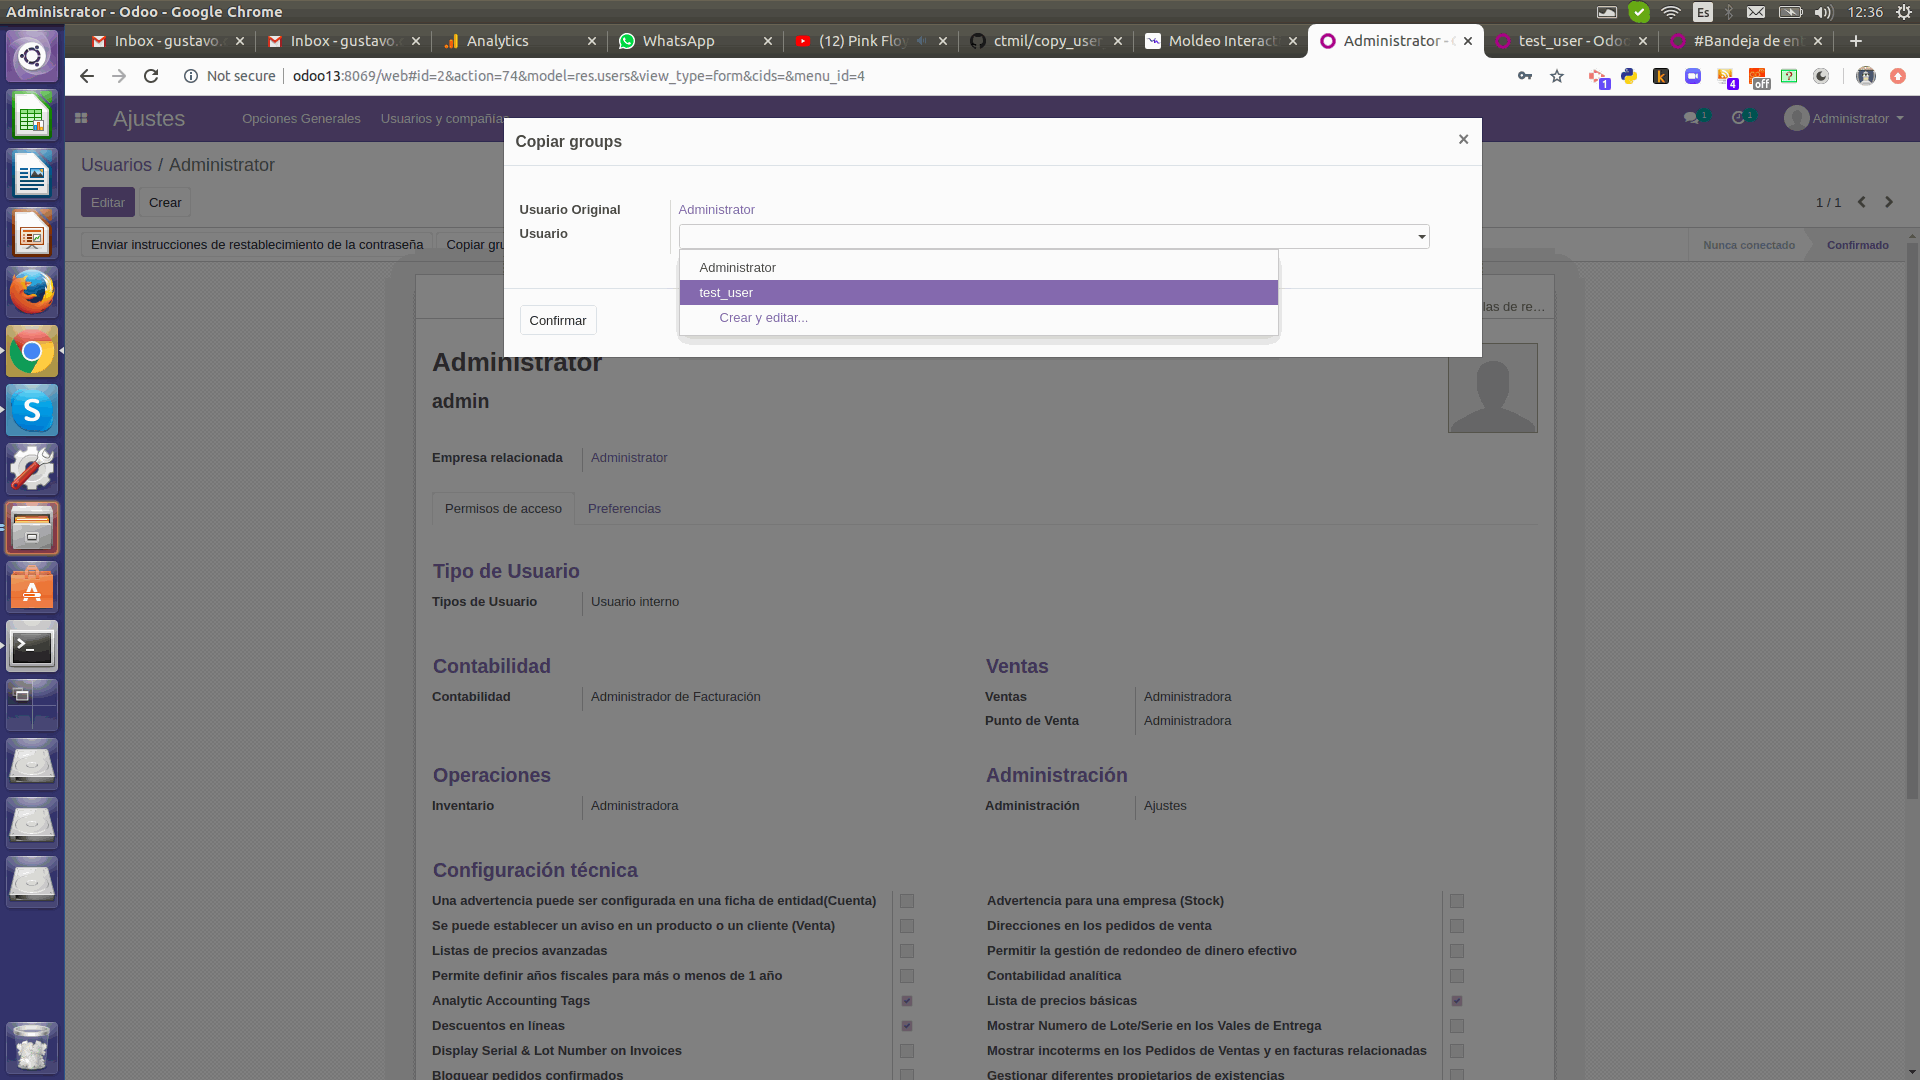
Task: Toggle the Analytic Accounting Tags checkbox
Action: [x=907, y=1001]
